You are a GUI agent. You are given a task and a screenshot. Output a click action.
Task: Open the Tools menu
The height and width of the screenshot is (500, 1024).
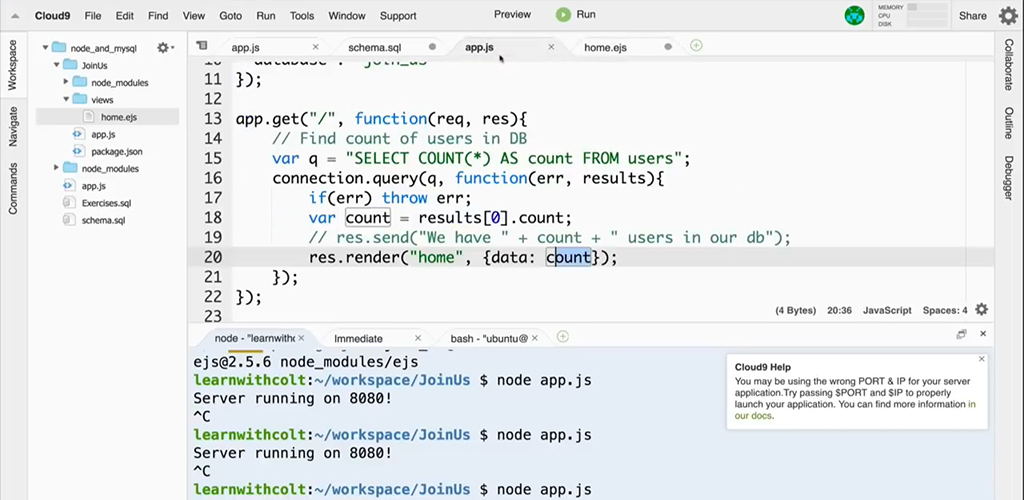point(301,16)
